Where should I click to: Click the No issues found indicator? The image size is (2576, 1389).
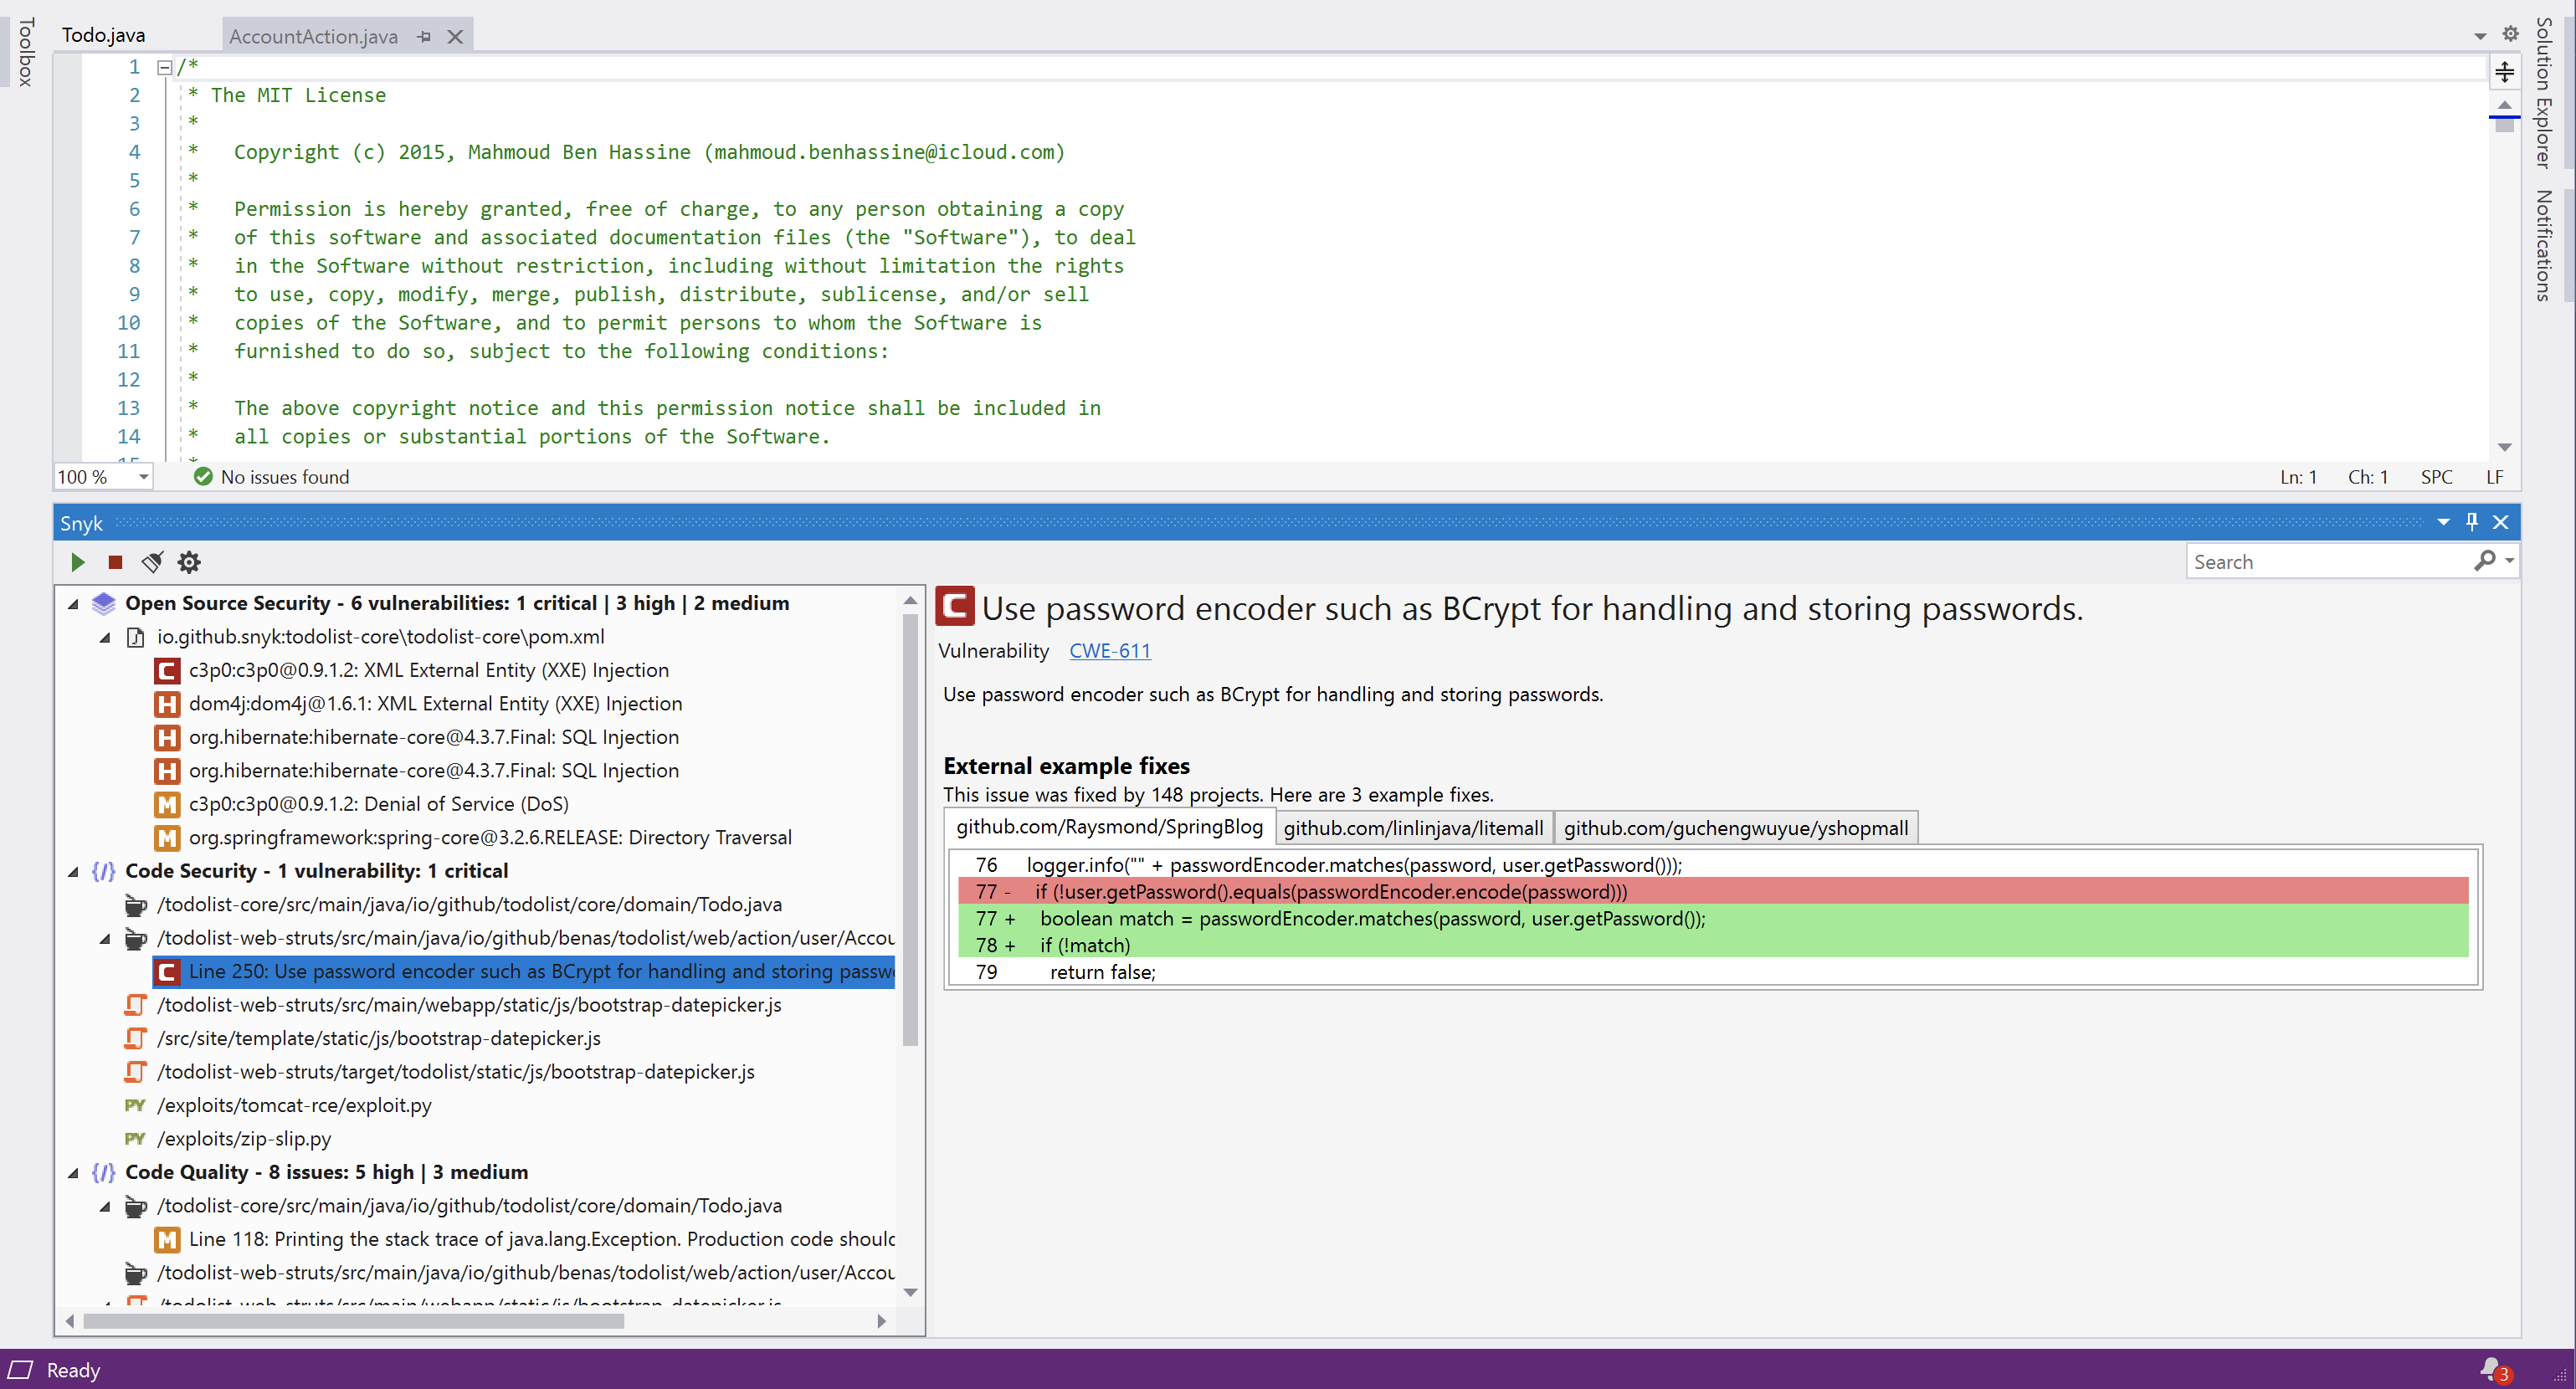[271, 477]
